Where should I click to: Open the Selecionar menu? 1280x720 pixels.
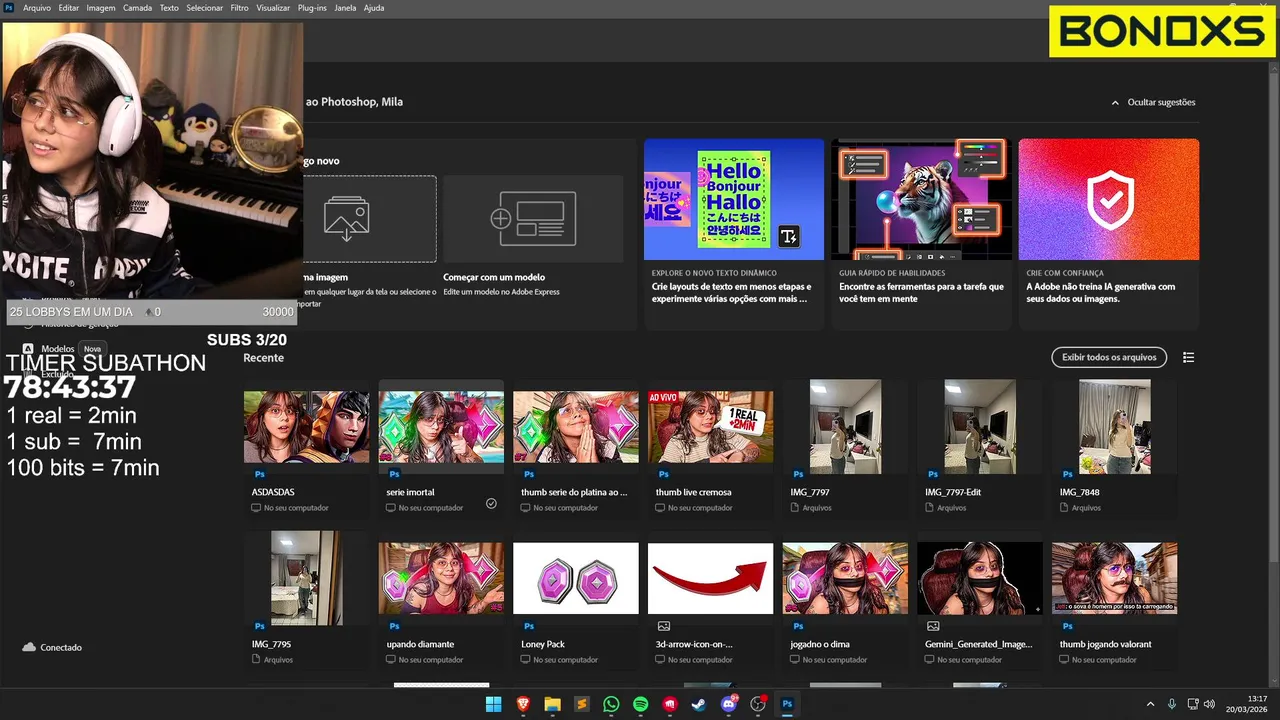(205, 7)
